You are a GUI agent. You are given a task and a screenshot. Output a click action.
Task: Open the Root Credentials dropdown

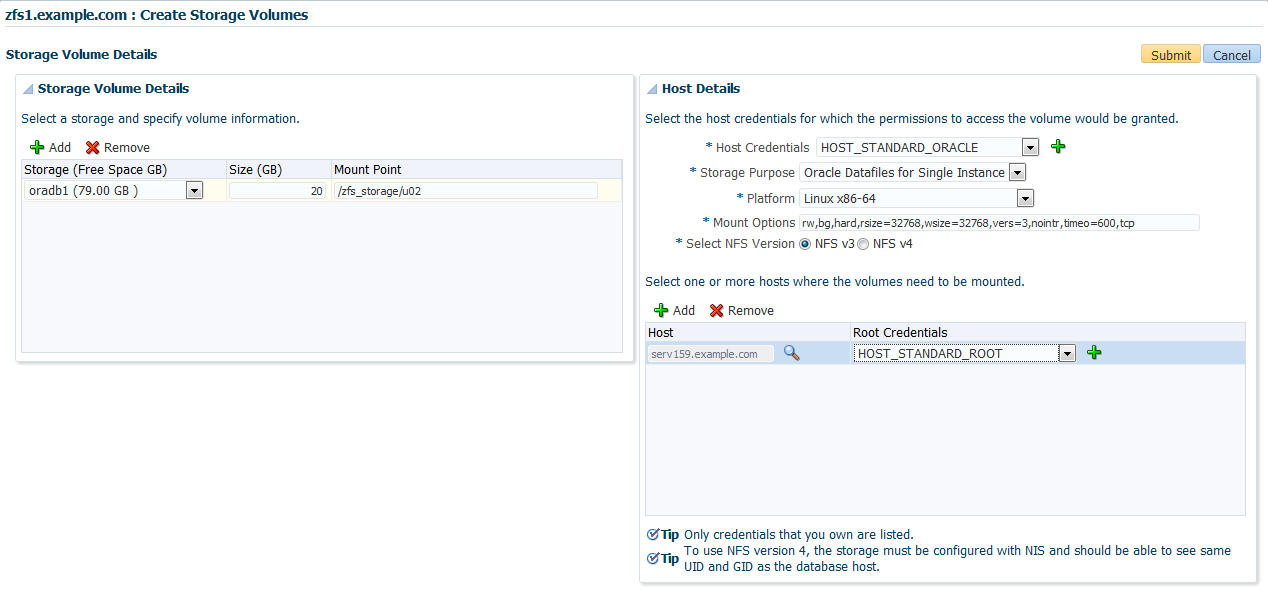1067,353
